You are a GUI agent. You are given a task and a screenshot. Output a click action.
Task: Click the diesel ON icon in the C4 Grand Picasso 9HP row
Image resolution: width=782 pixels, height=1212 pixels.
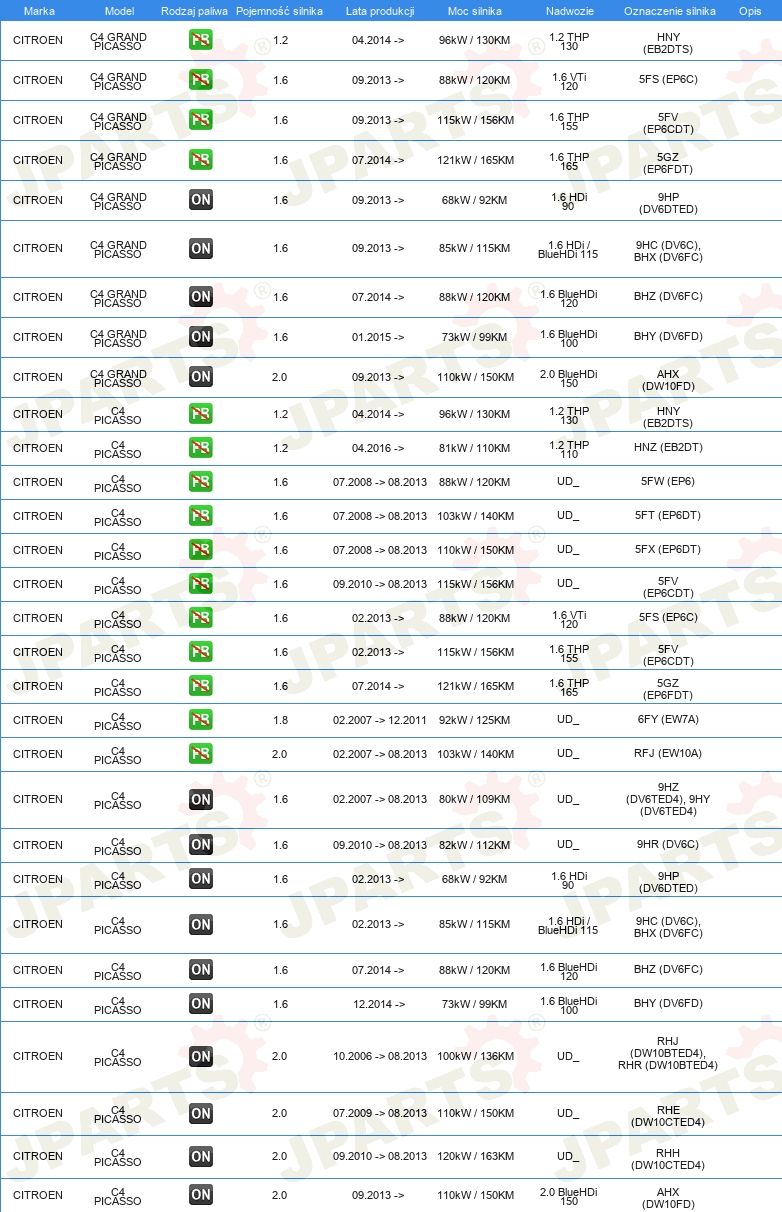click(x=201, y=200)
